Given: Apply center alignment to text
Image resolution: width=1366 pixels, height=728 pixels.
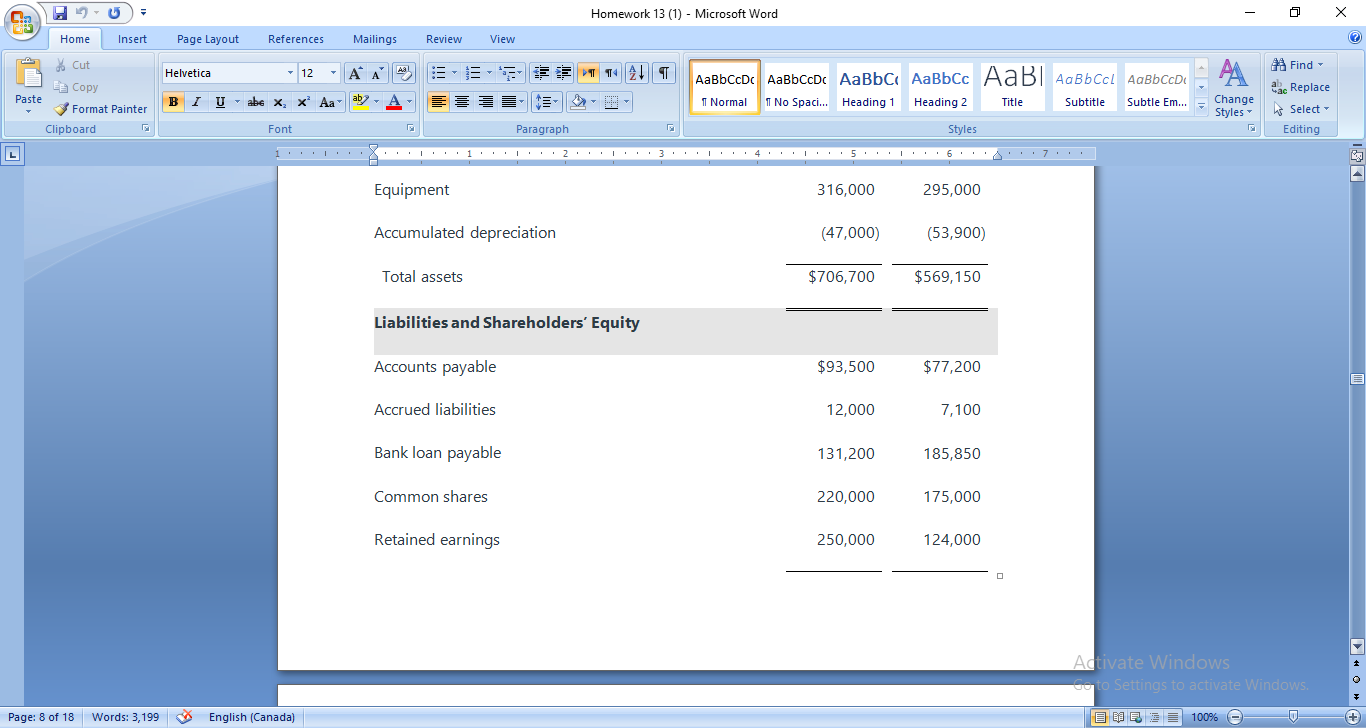Looking at the screenshot, I should 462,101.
